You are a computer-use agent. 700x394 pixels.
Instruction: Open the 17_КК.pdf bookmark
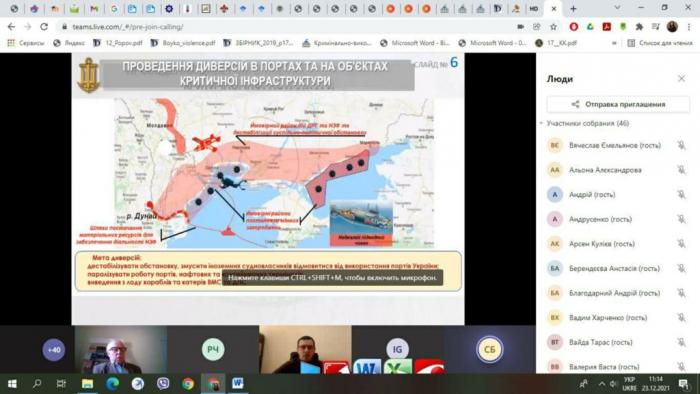click(556, 43)
